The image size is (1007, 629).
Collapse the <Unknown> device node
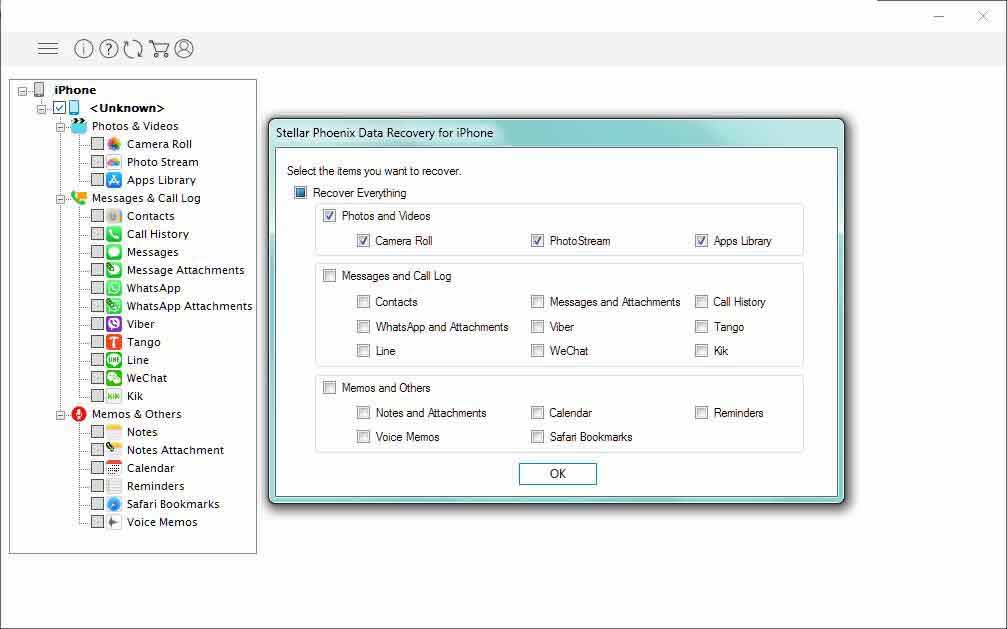pos(41,109)
